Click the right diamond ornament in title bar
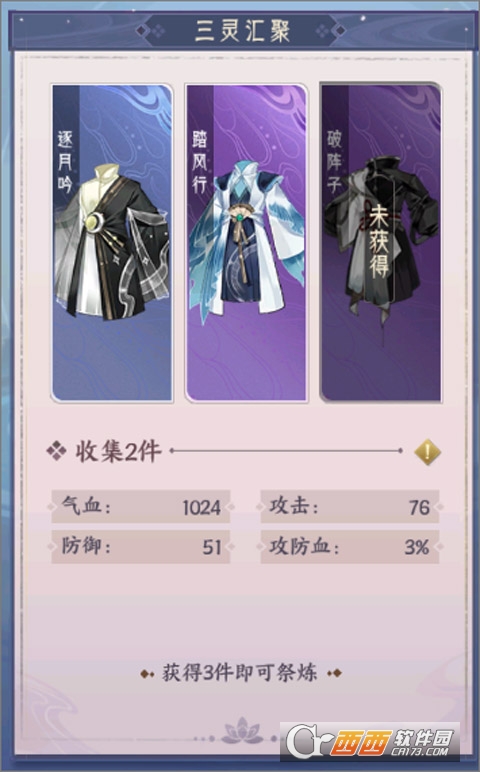Viewport: 480px width, 772px height. point(331,31)
